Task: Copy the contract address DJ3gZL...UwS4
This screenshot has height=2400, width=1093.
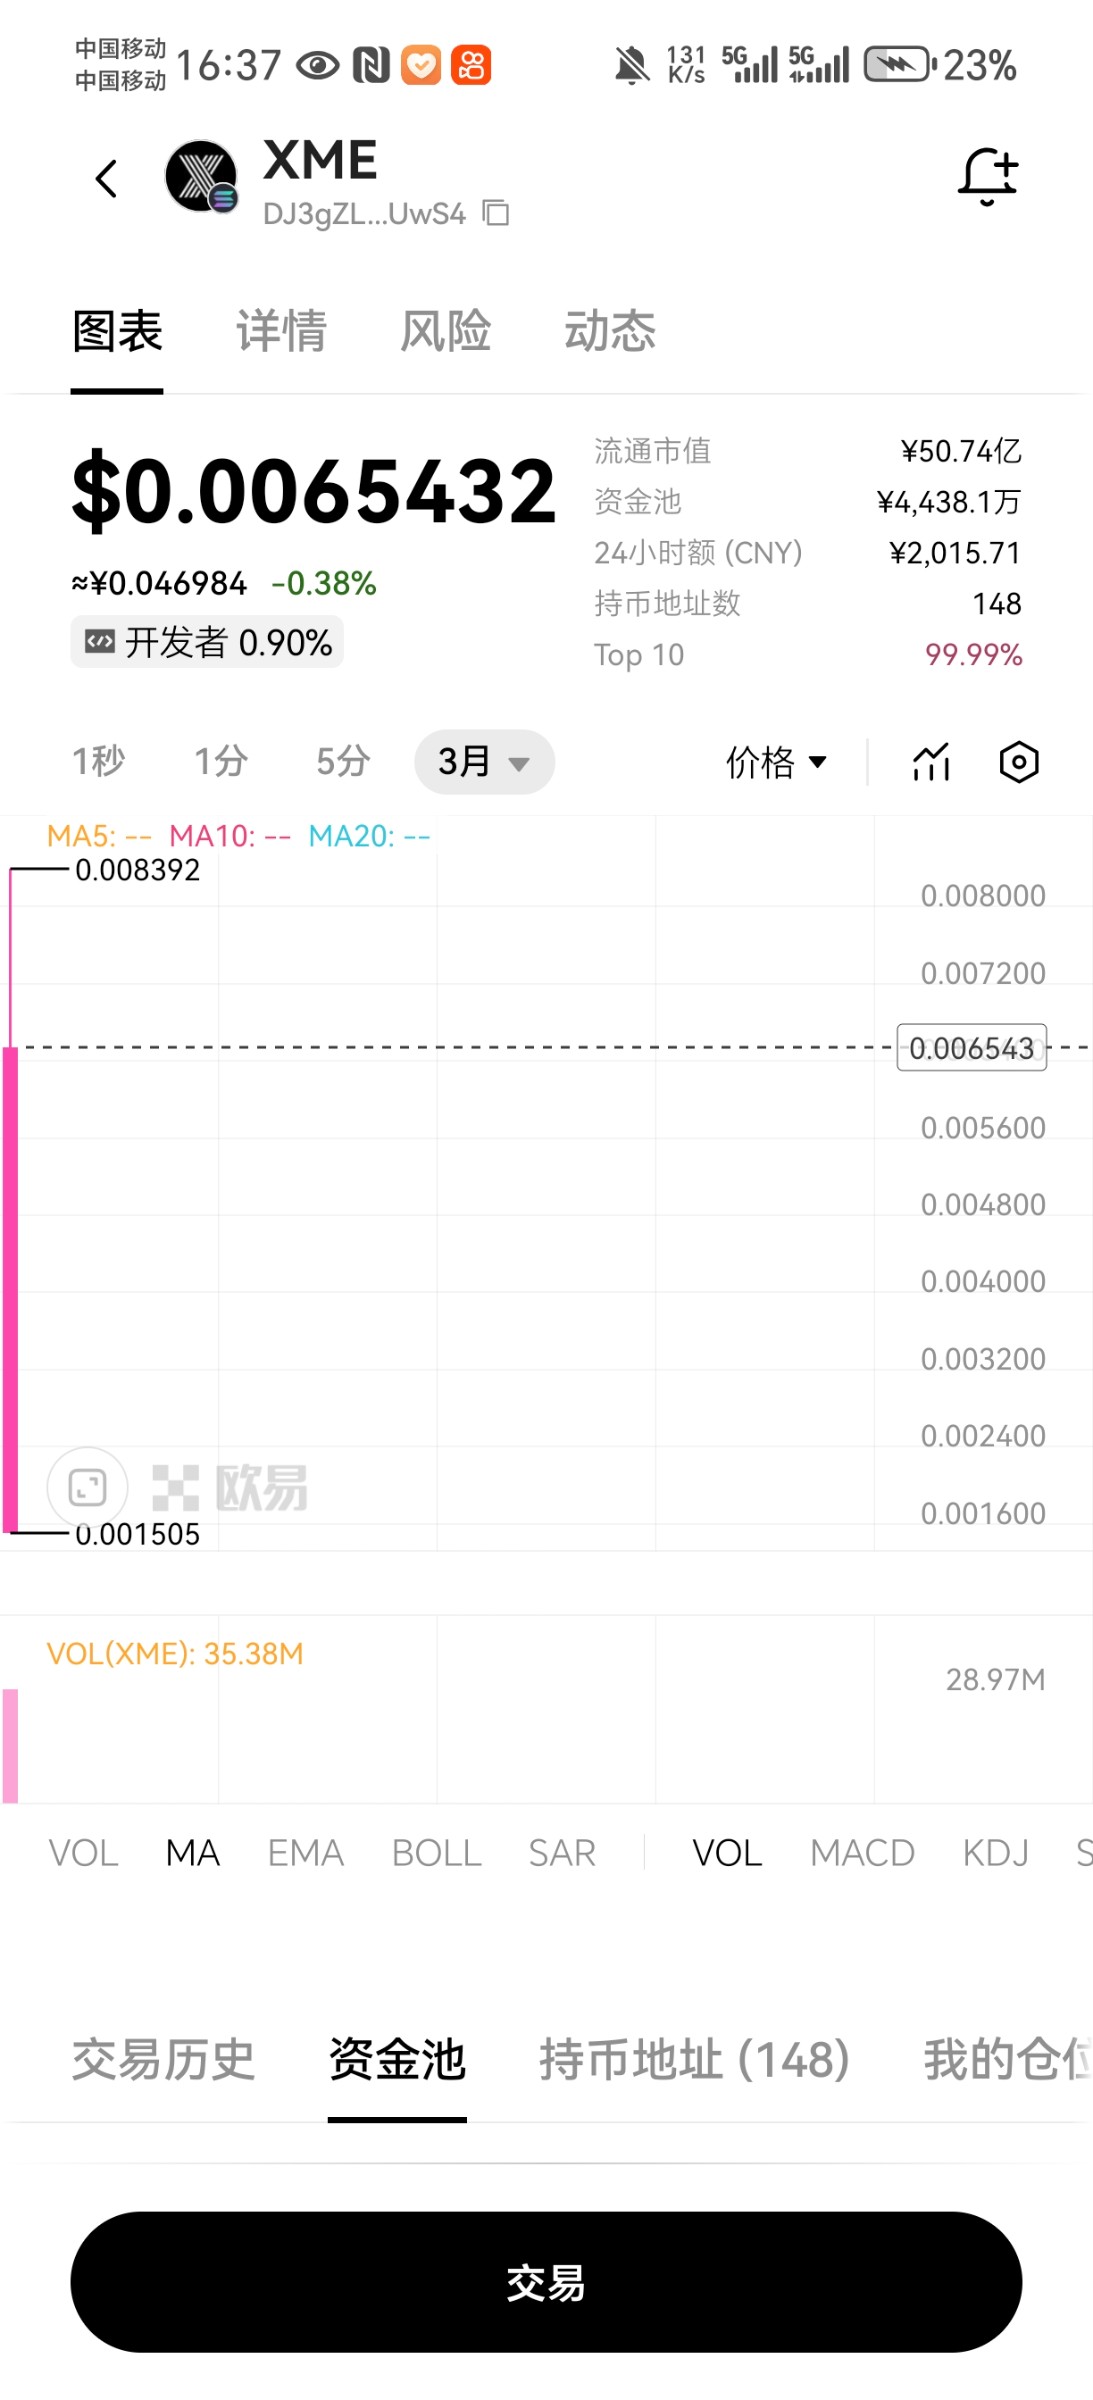Action: pyautogui.click(x=496, y=213)
